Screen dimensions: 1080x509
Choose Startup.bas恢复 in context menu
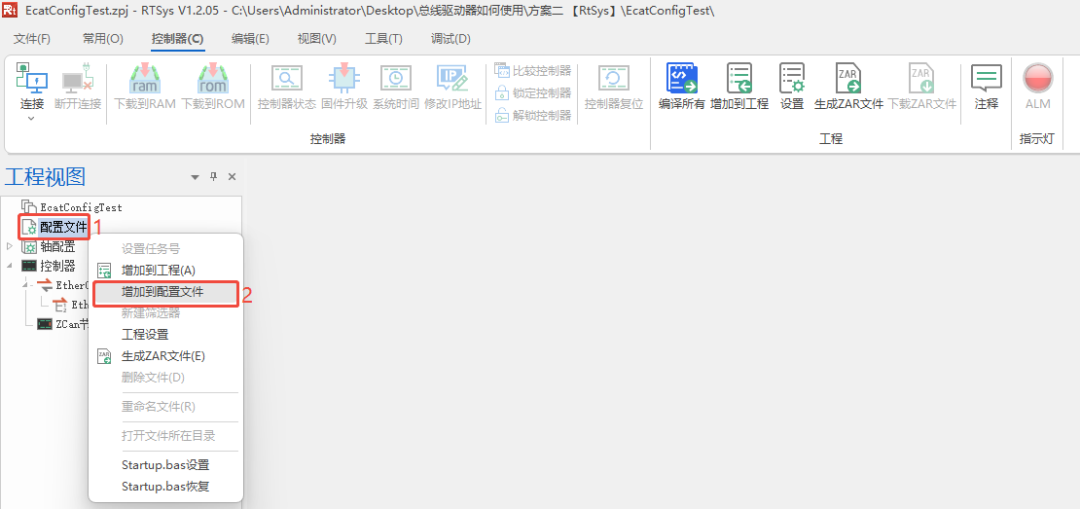coord(166,486)
